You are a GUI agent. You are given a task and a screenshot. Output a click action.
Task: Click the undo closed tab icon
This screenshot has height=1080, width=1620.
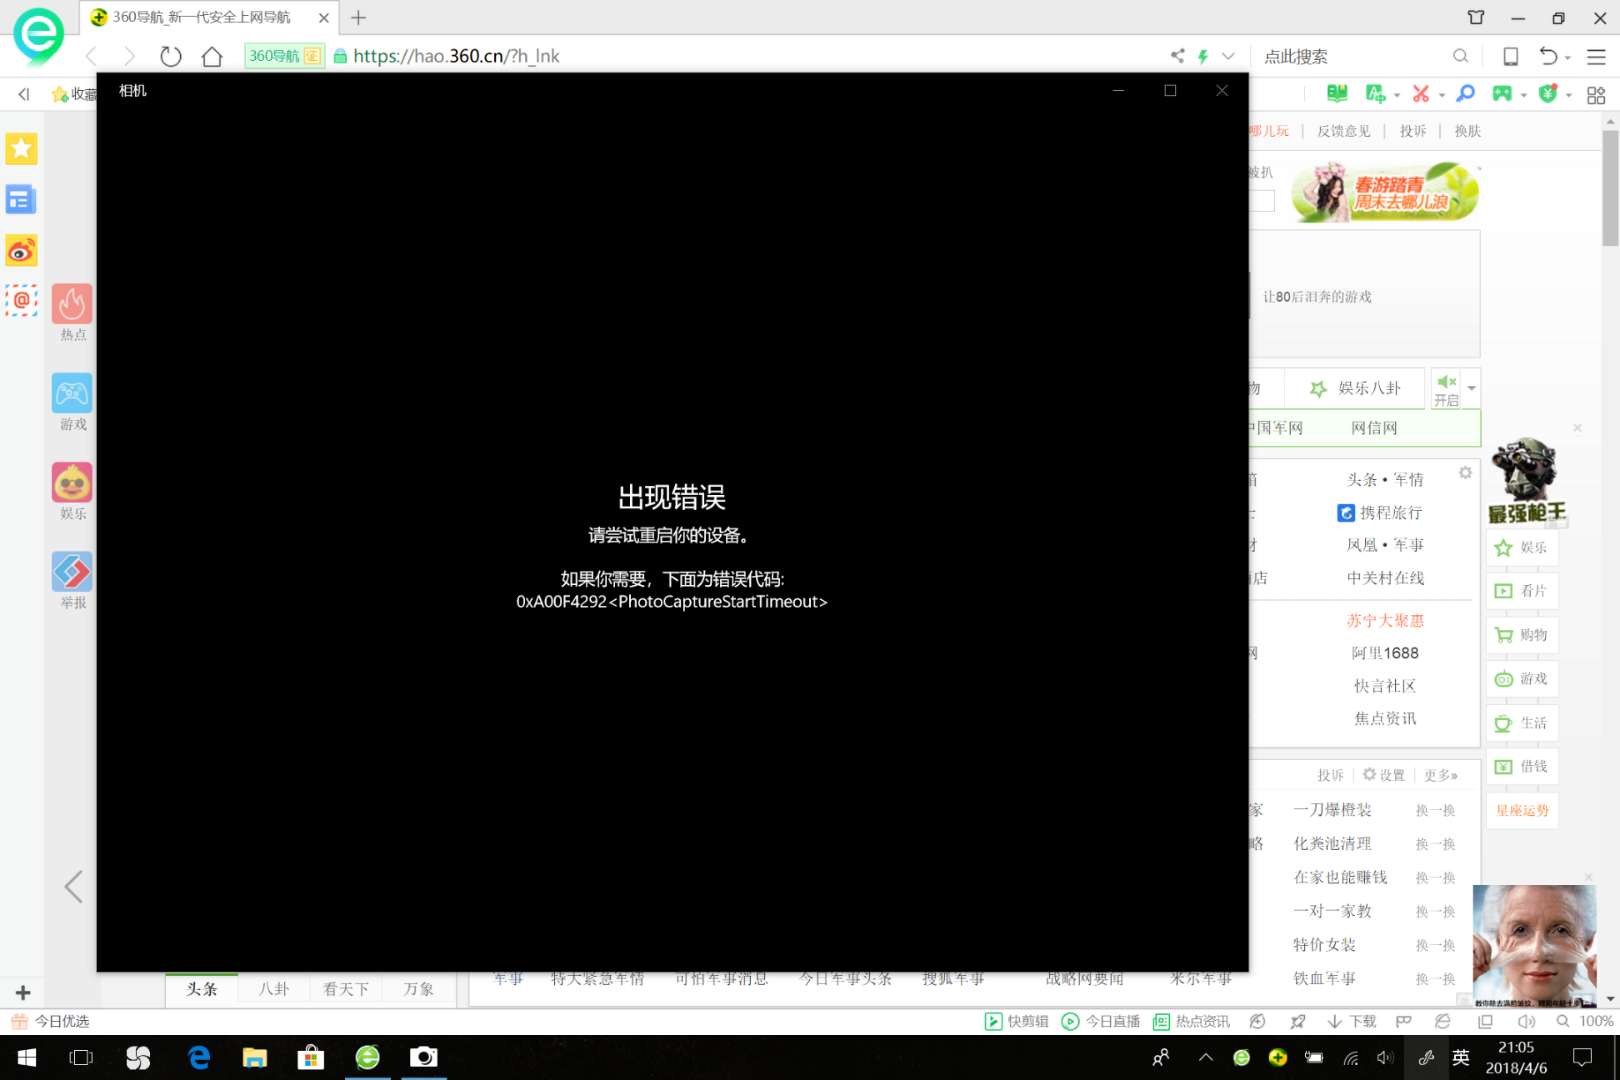(1548, 56)
